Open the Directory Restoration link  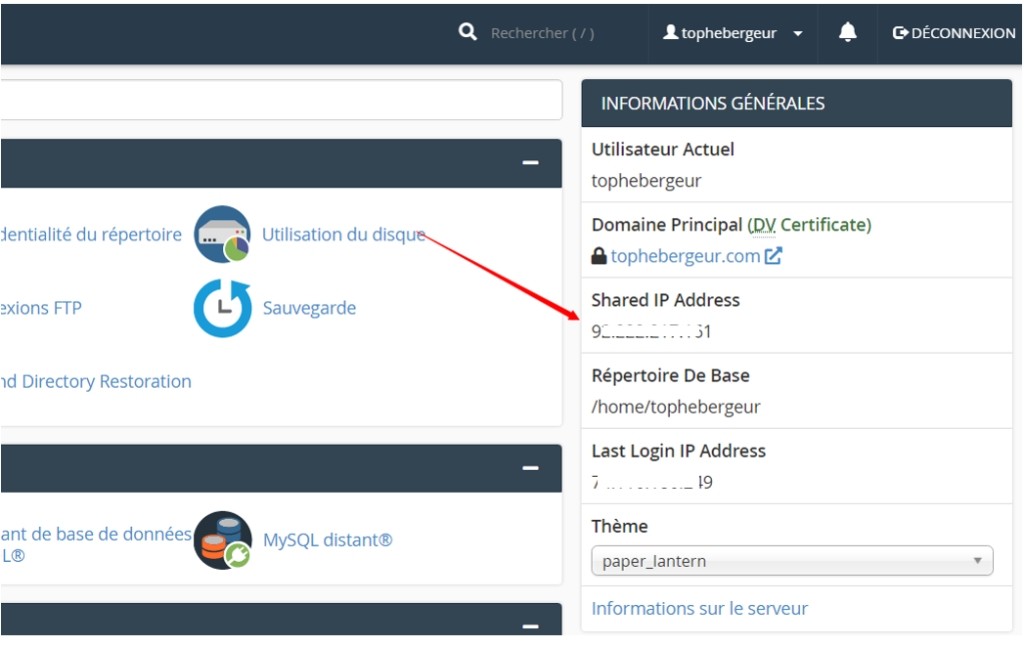(96, 381)
